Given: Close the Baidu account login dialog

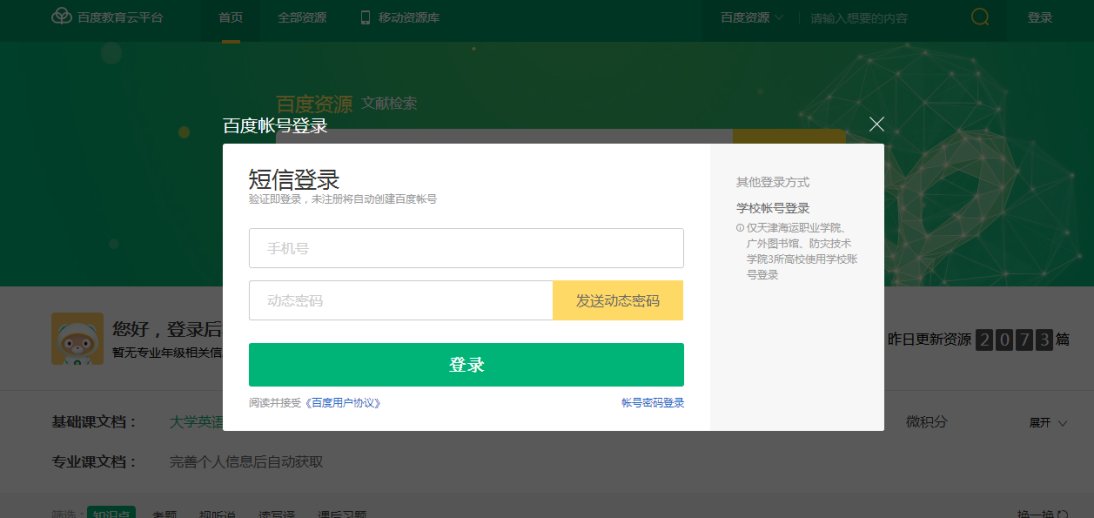Looking at the screenshot, I should 876,124.
